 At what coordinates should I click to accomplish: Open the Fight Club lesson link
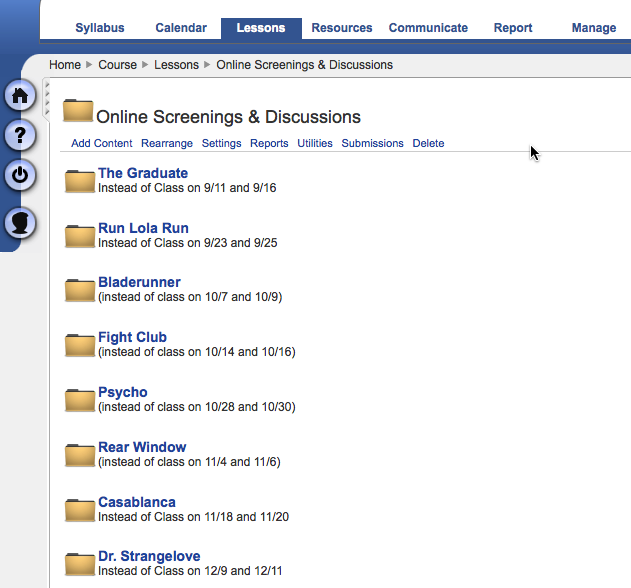(x=132, y=337)
